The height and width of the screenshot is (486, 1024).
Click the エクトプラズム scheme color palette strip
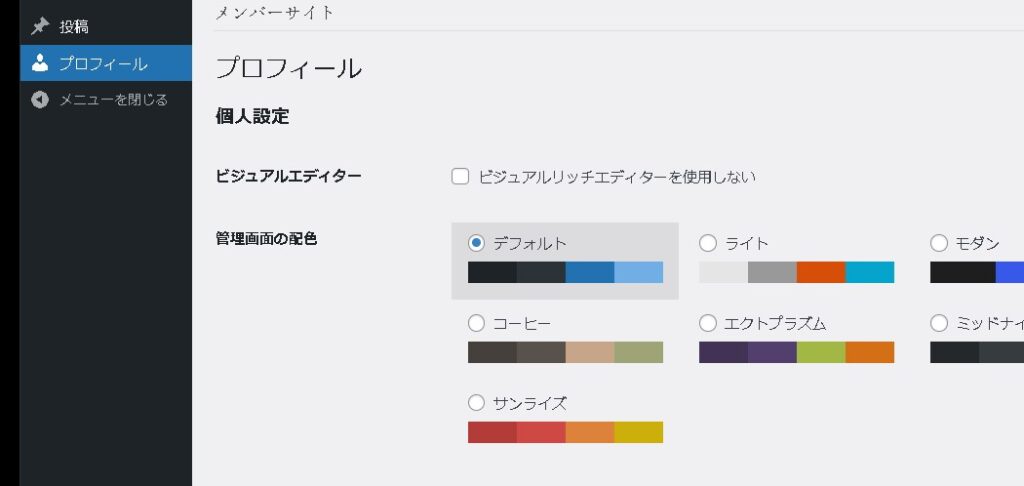coord(796,352)
